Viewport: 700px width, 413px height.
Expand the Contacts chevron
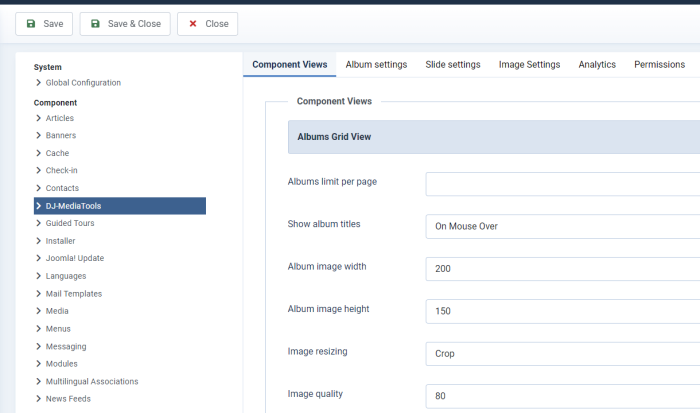click(x=38, y=188)
